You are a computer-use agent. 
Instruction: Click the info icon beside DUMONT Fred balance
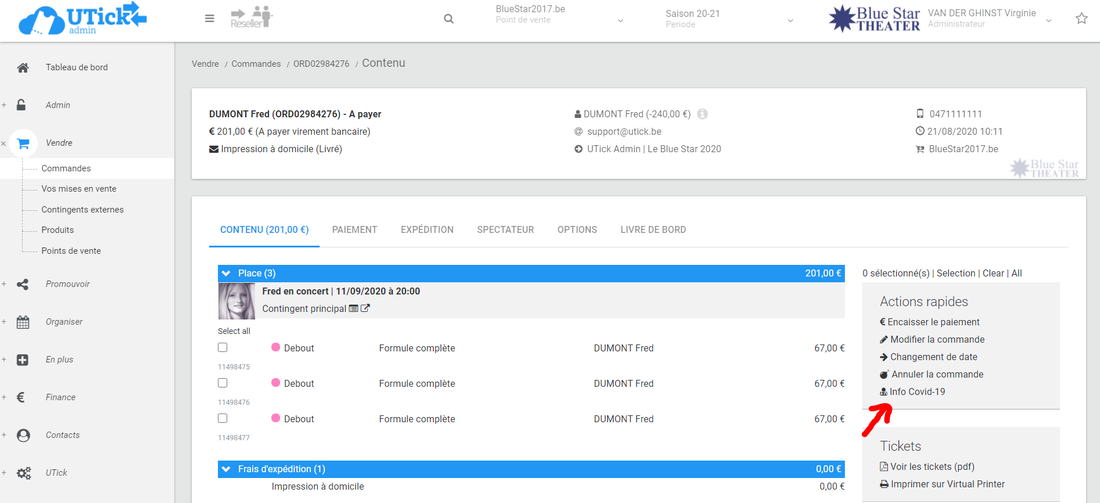[x=703, y=114]
